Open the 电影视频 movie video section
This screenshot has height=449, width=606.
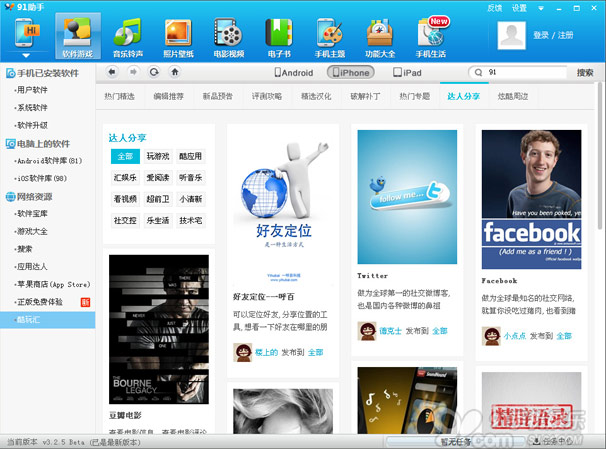coord(231,38)
